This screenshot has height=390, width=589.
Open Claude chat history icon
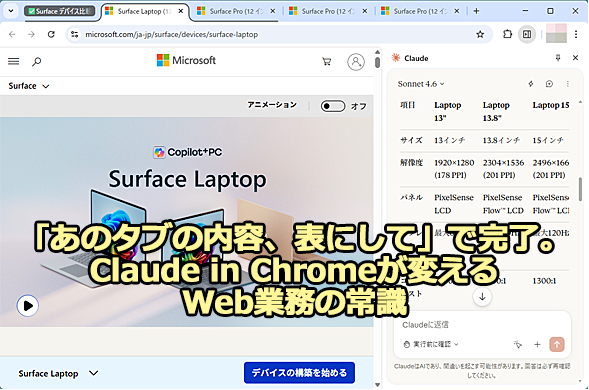pos(549,84)
